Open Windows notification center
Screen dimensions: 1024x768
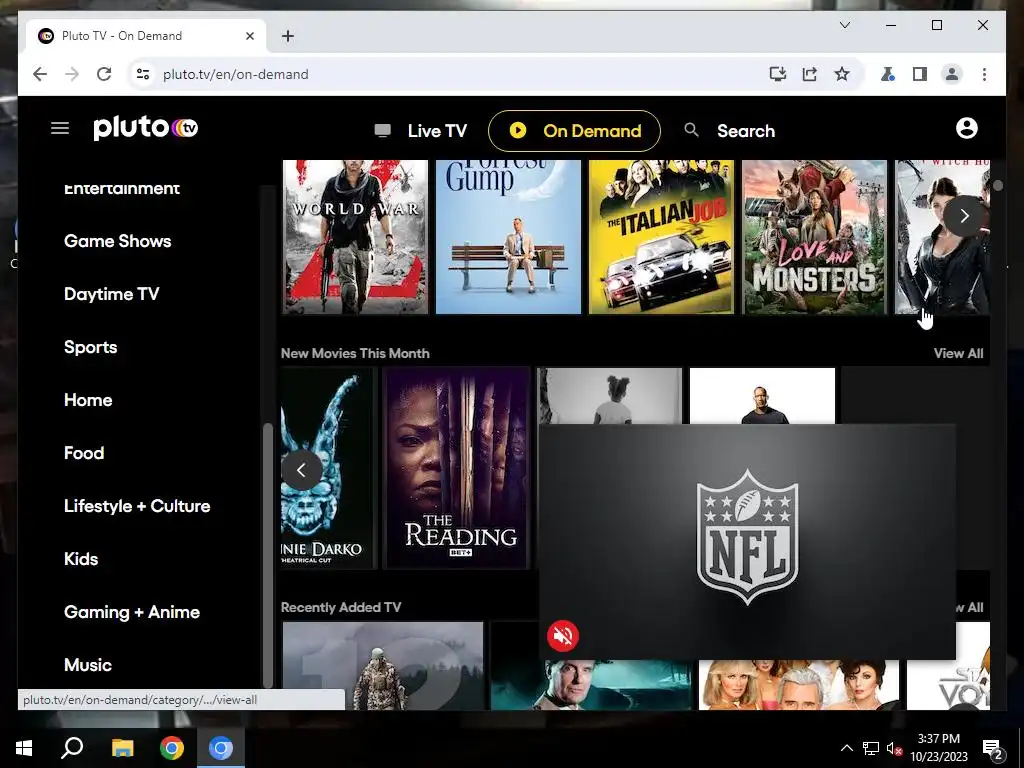pyautogui.click(x=993, y=748)
